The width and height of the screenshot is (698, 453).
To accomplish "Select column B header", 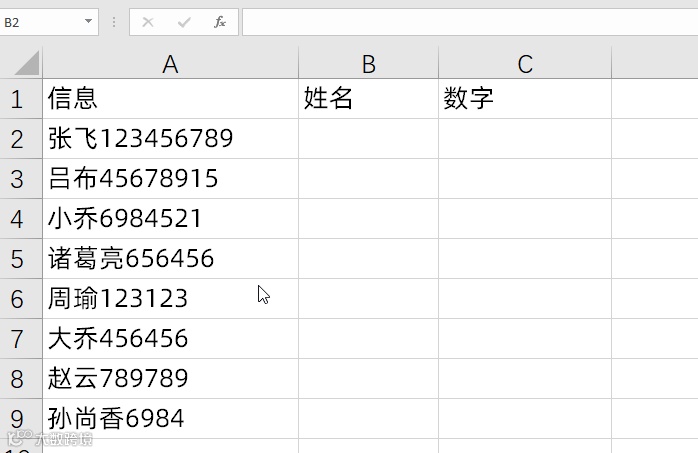I will click(369, 63).
